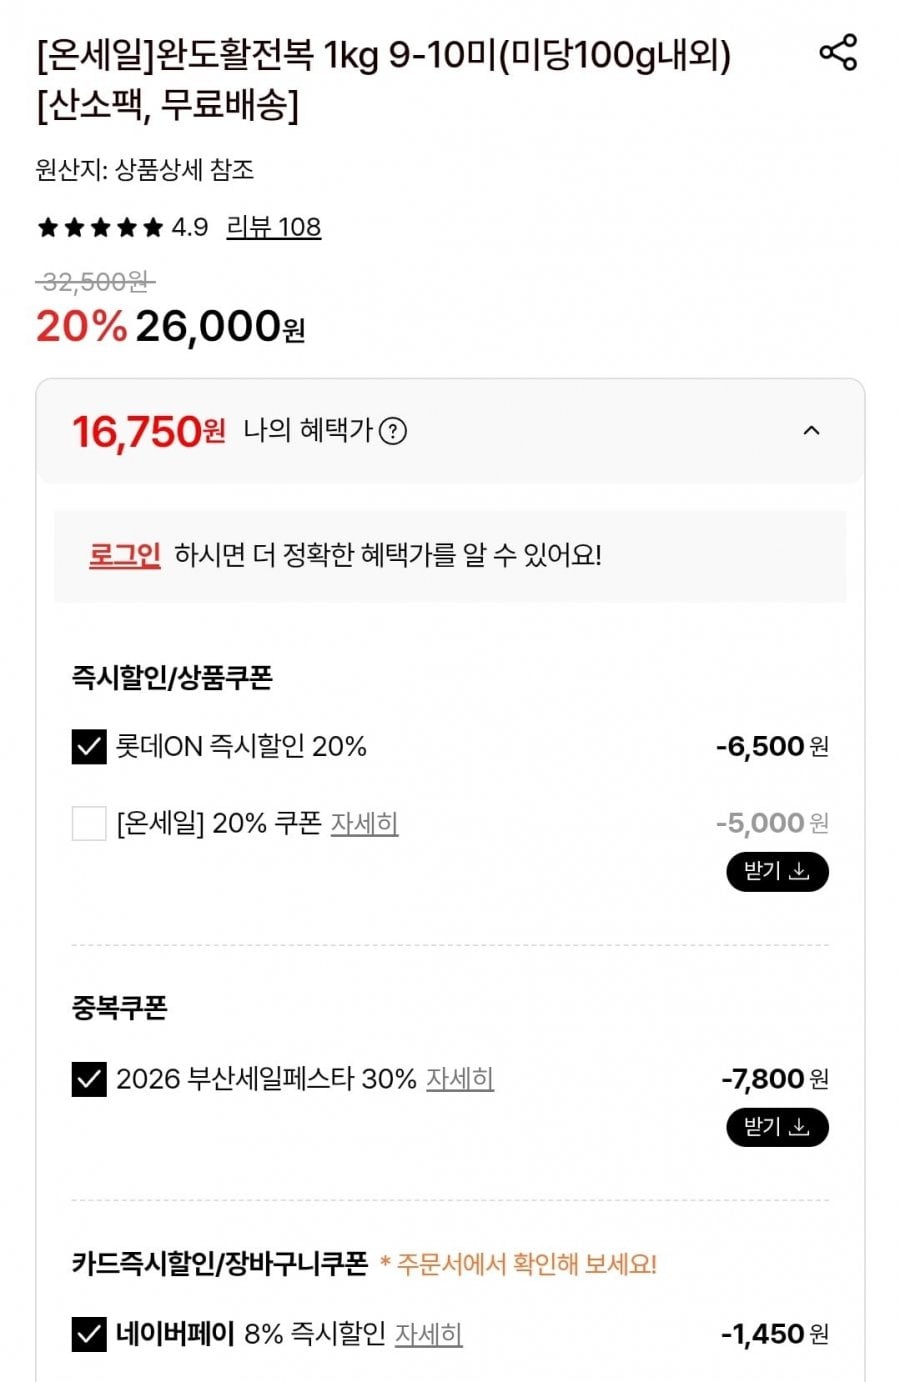
Task: Tap the -6,500원 discount amount
Action: coord(772,746)
